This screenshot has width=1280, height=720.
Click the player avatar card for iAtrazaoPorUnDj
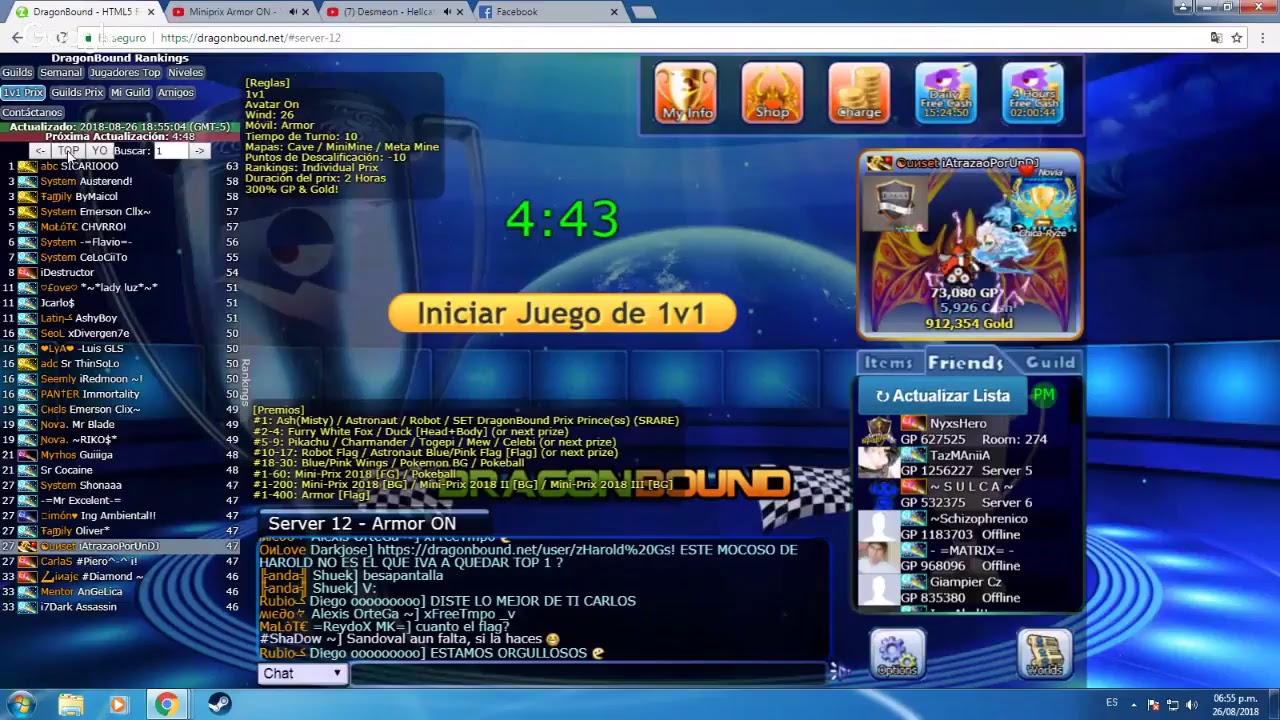969,245
